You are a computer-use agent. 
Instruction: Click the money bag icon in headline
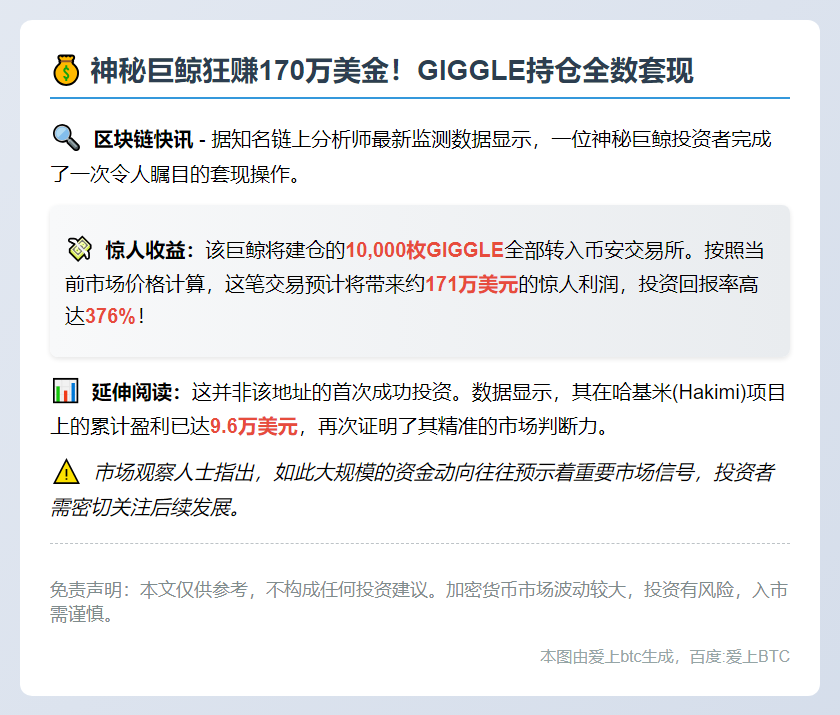pos(65,71)
